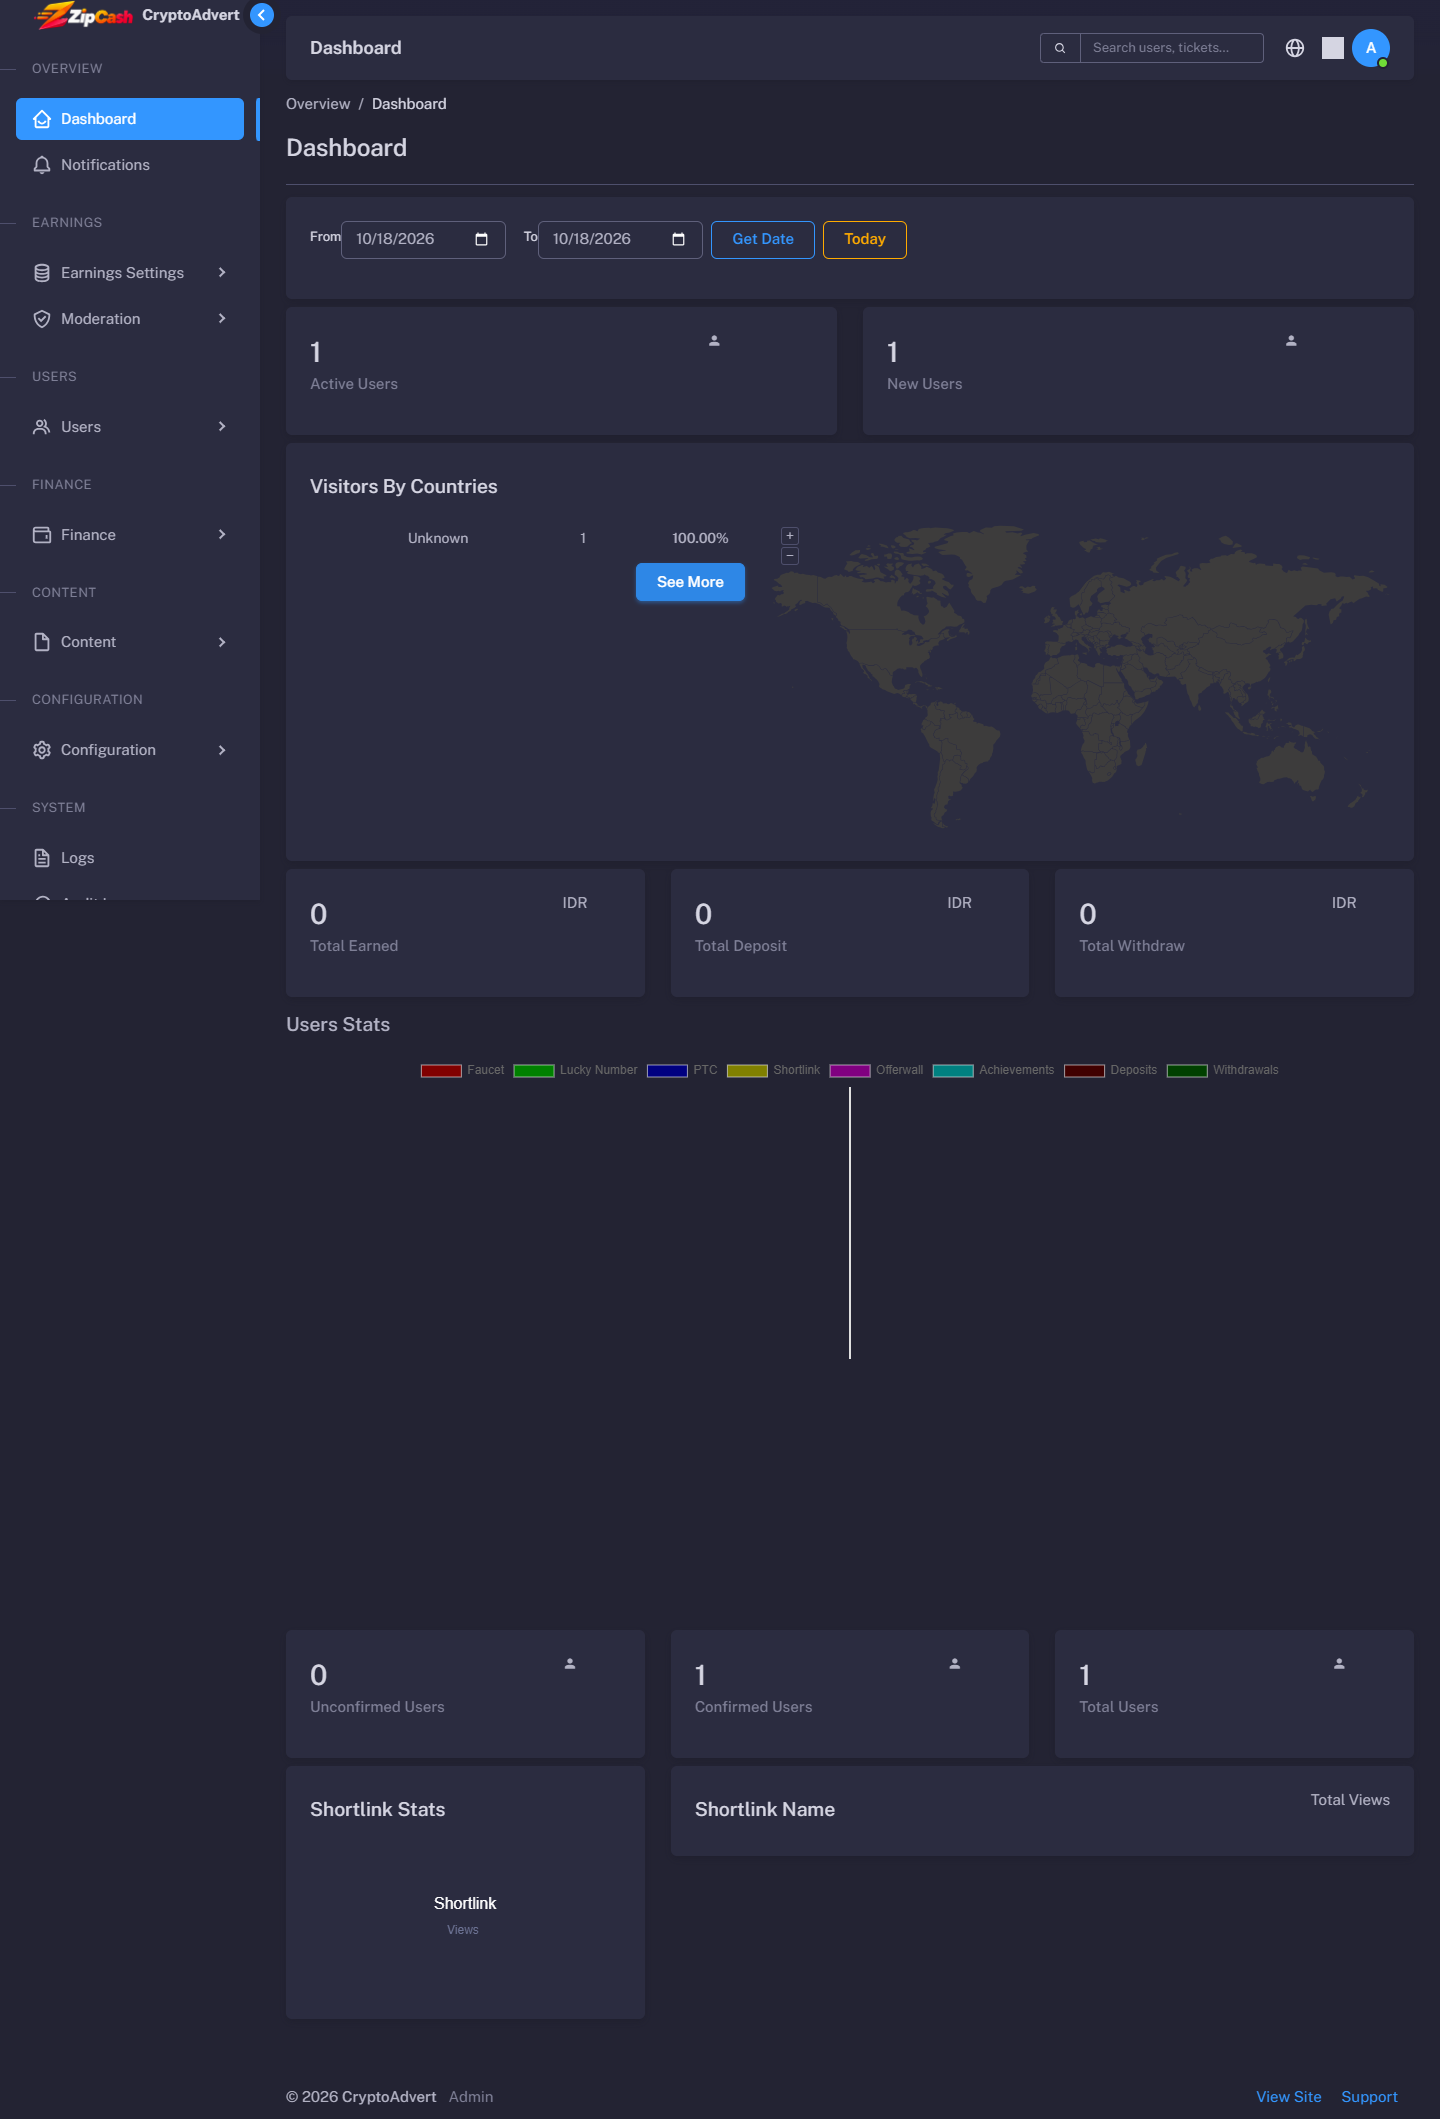Toggle the PTC legend series
The width and height of the screenshot is (1440, 2119).
pyautogui.click(x=682, y=1070)
